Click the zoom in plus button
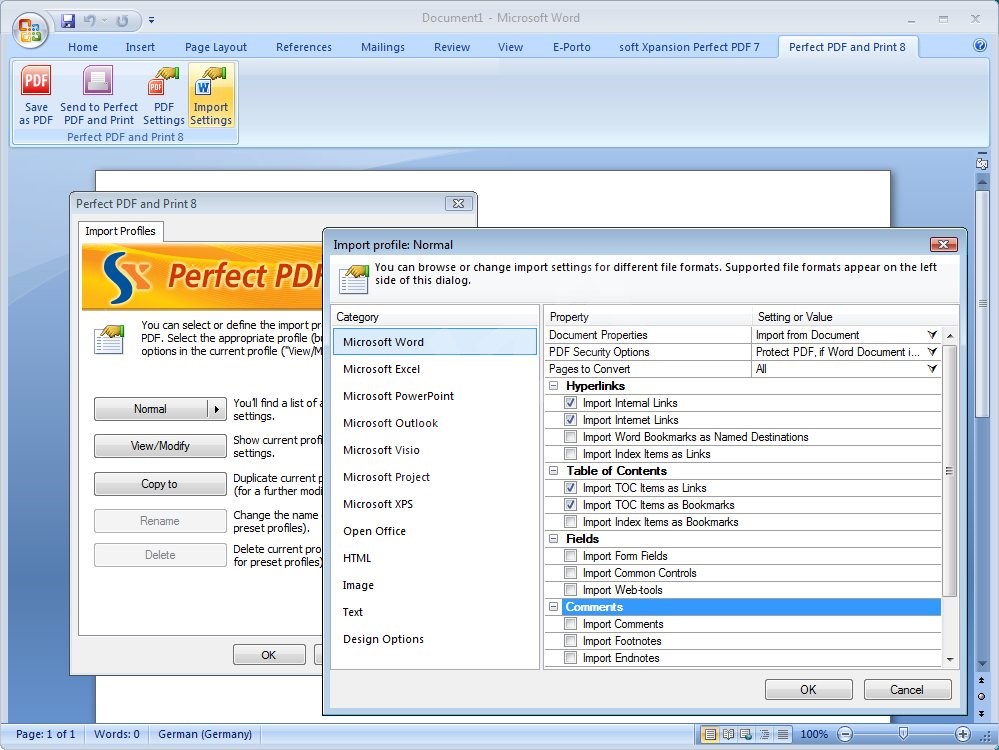Image resolution: width=999 pixels, height=750 pixels. click(963, 734)
